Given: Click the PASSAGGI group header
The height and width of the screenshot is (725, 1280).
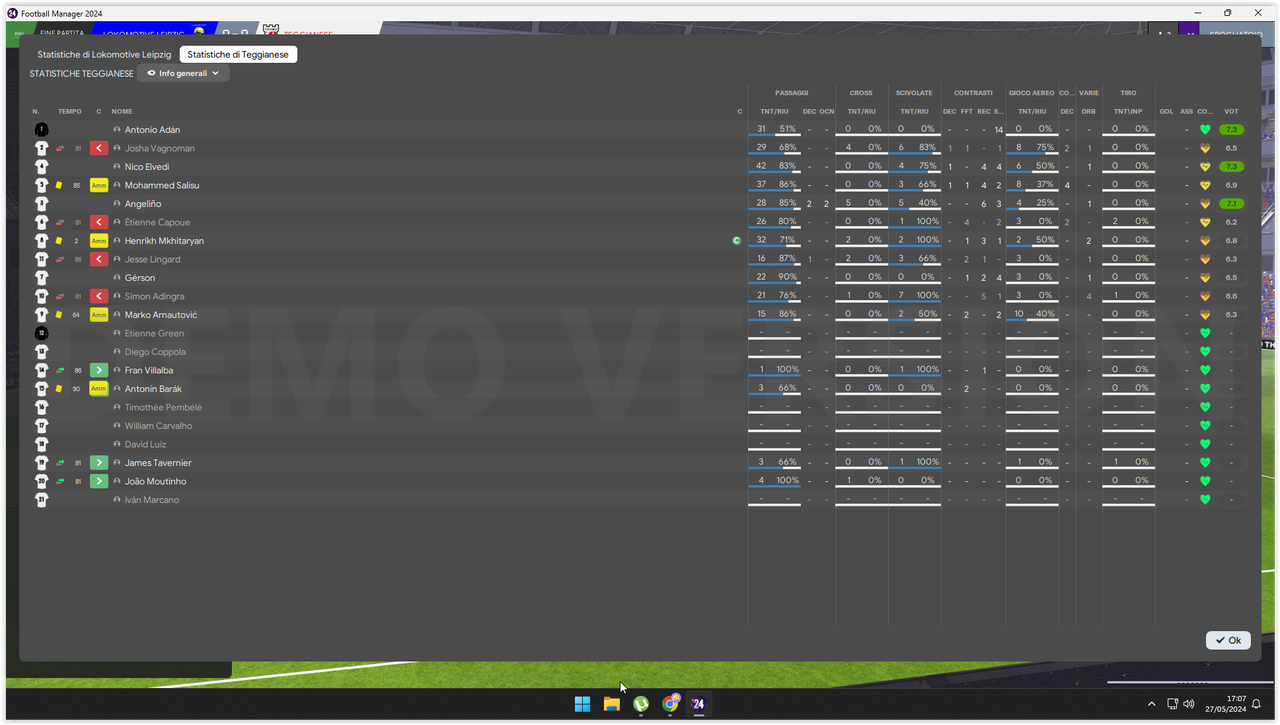Looking at the screenshot, I should point(791,93).
